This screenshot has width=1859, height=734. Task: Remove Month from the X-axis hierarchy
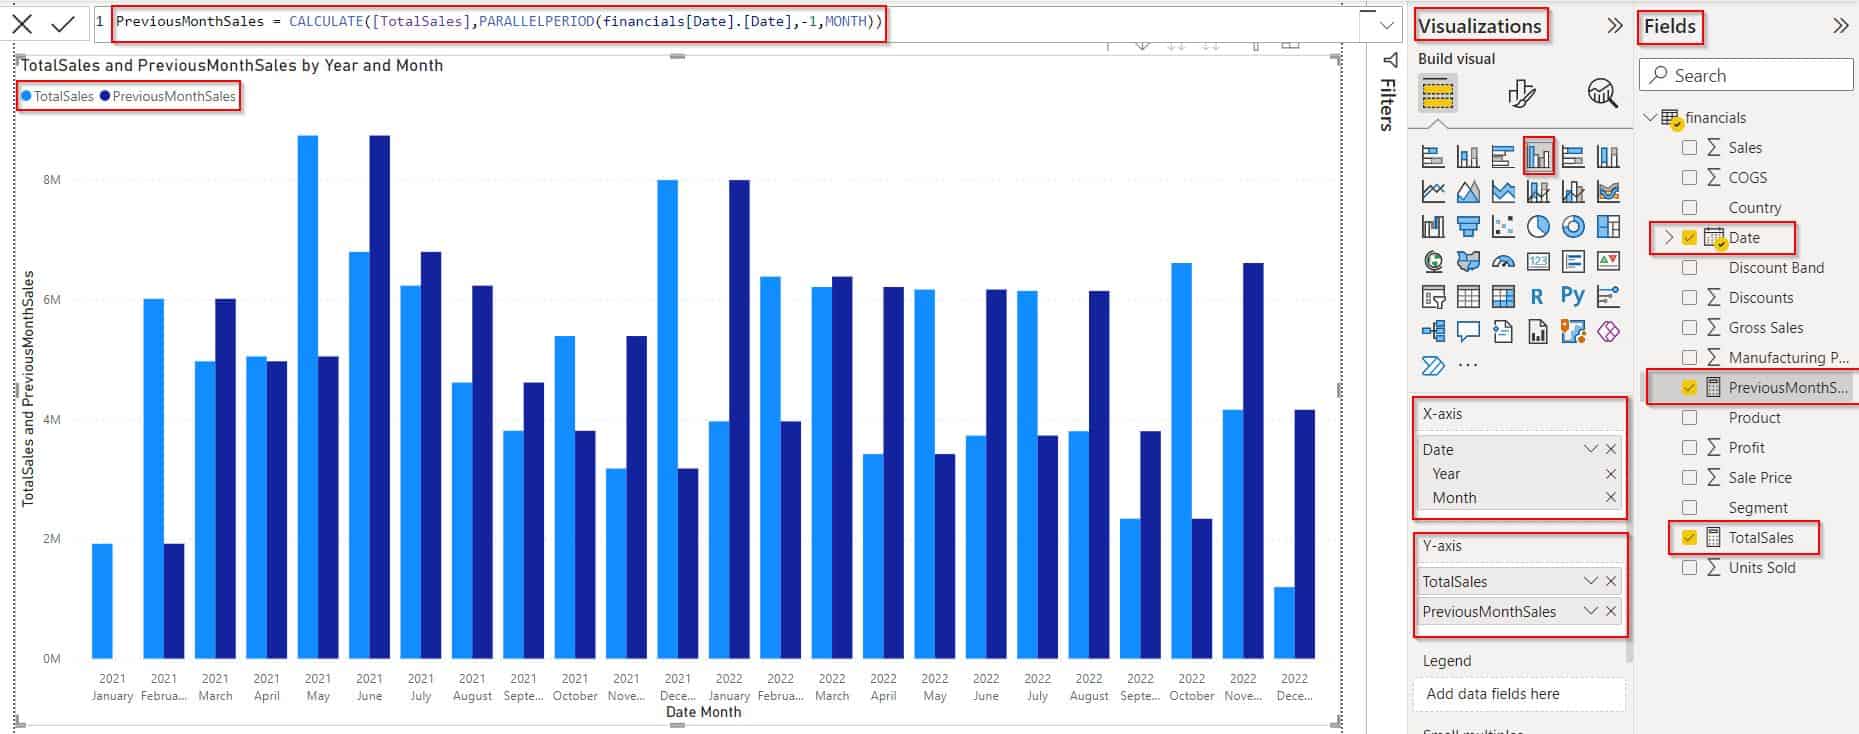(1610, 498)
